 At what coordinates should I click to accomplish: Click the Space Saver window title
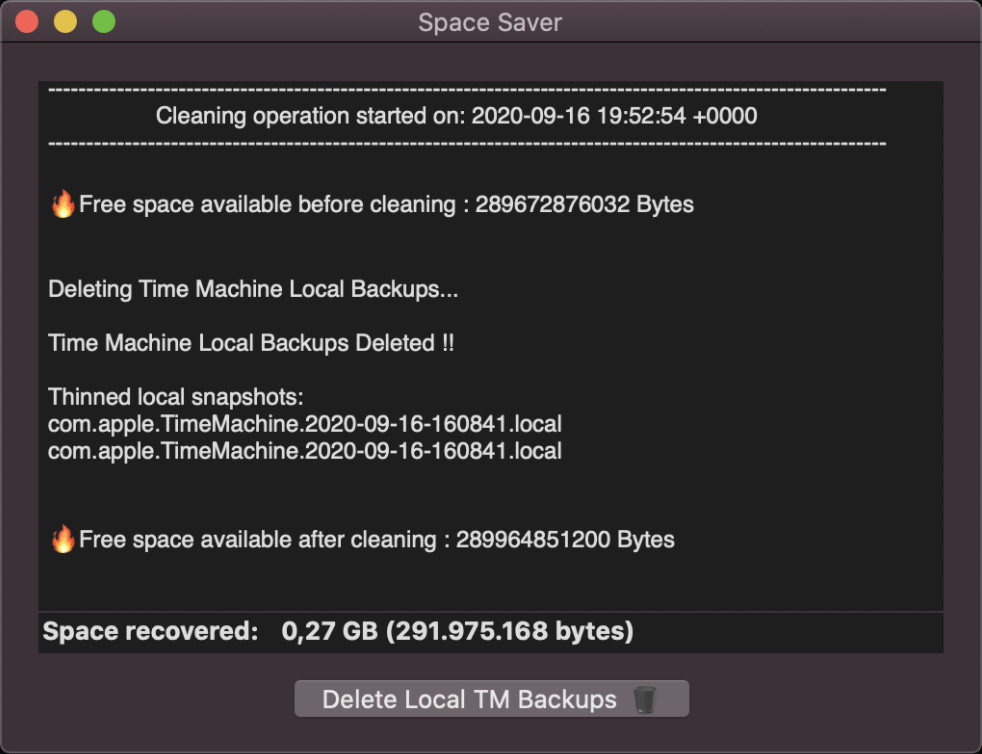(x=490, y=23)
